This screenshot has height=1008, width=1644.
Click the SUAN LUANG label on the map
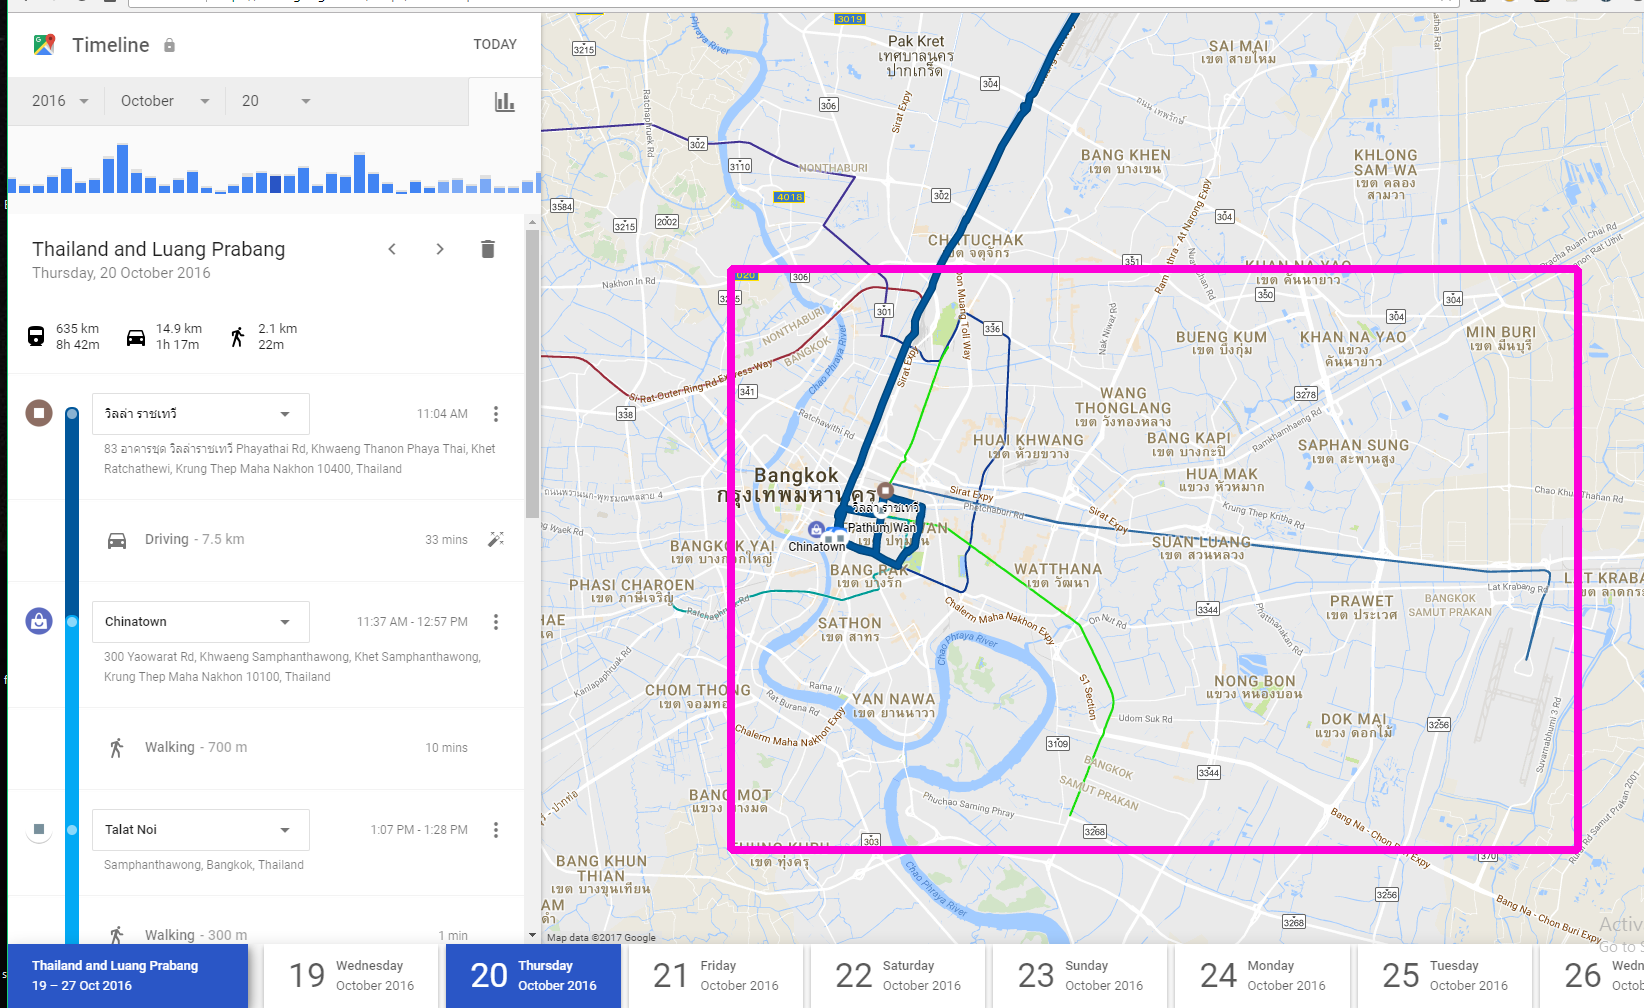point(1201,542)
